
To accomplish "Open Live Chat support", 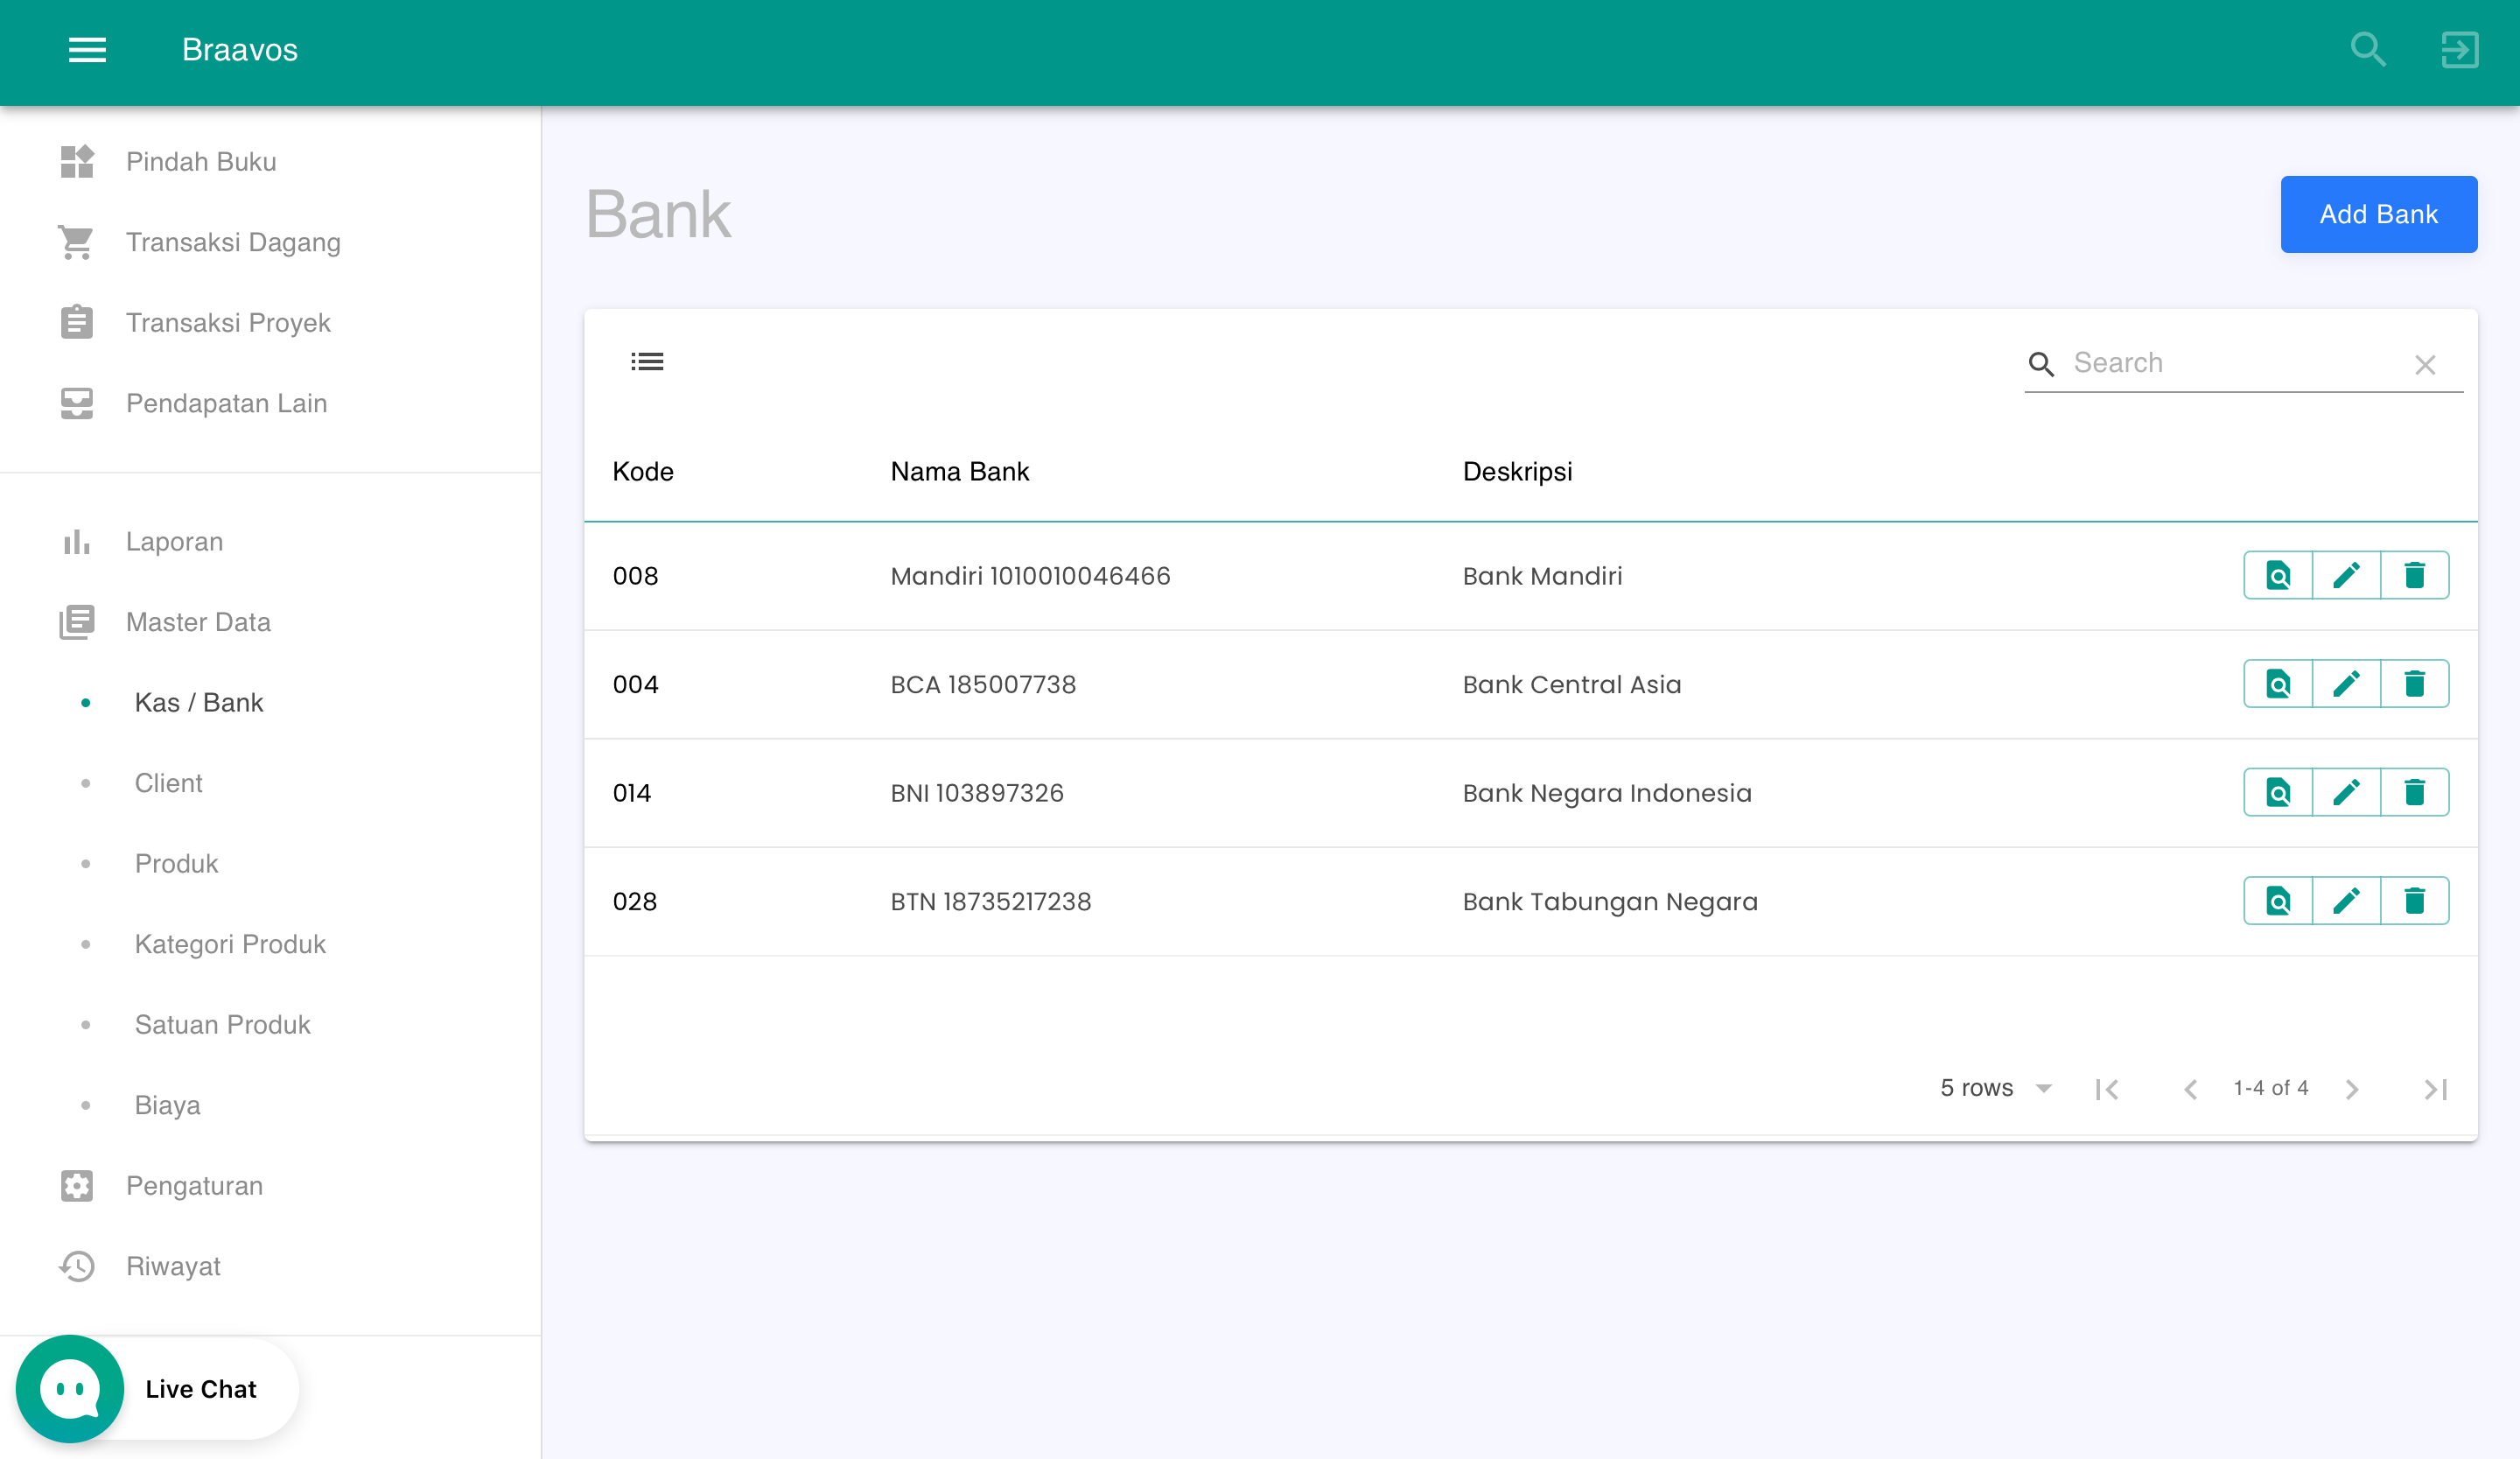I will tap(156, 1388).
